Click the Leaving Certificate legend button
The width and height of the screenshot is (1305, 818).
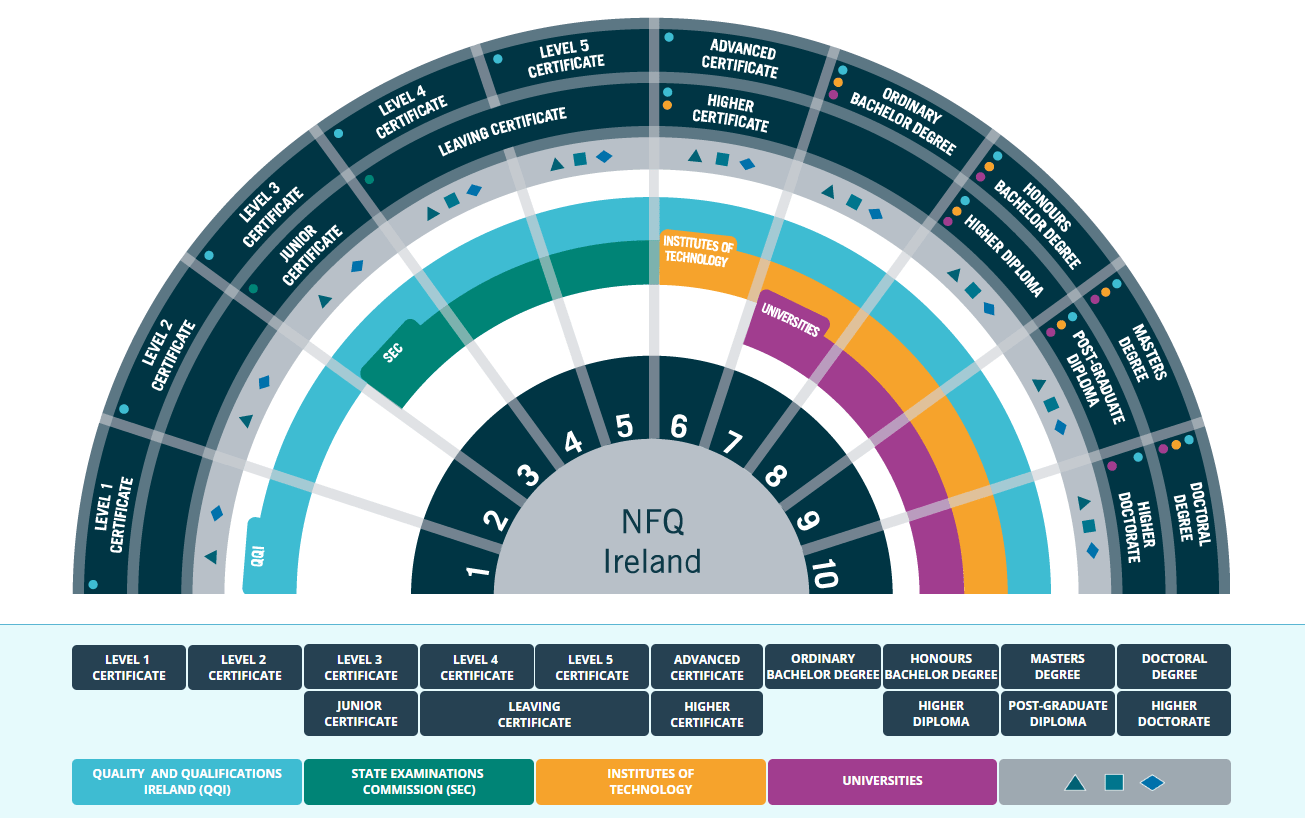tap(534, 714)
